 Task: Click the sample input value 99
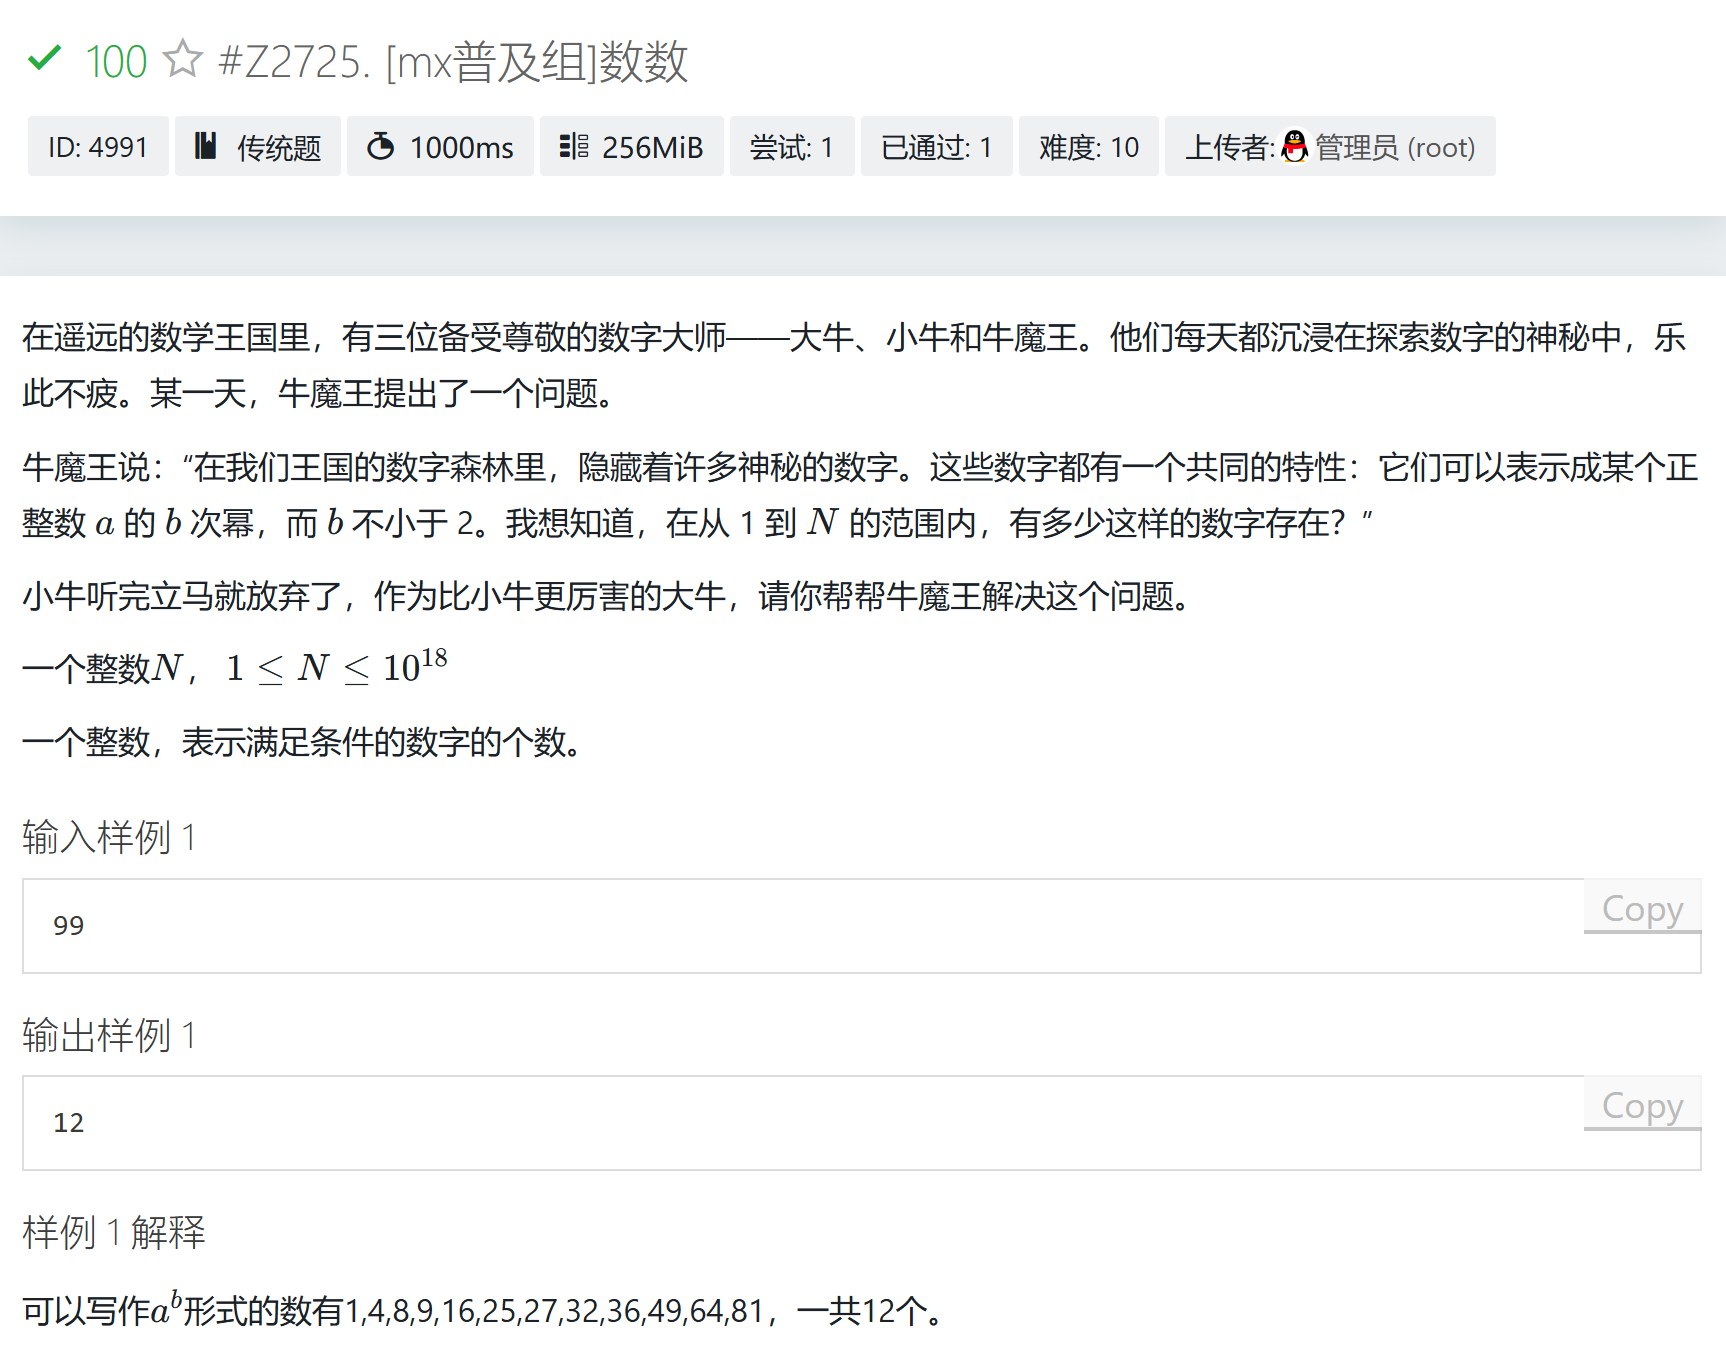click(69, 925)
